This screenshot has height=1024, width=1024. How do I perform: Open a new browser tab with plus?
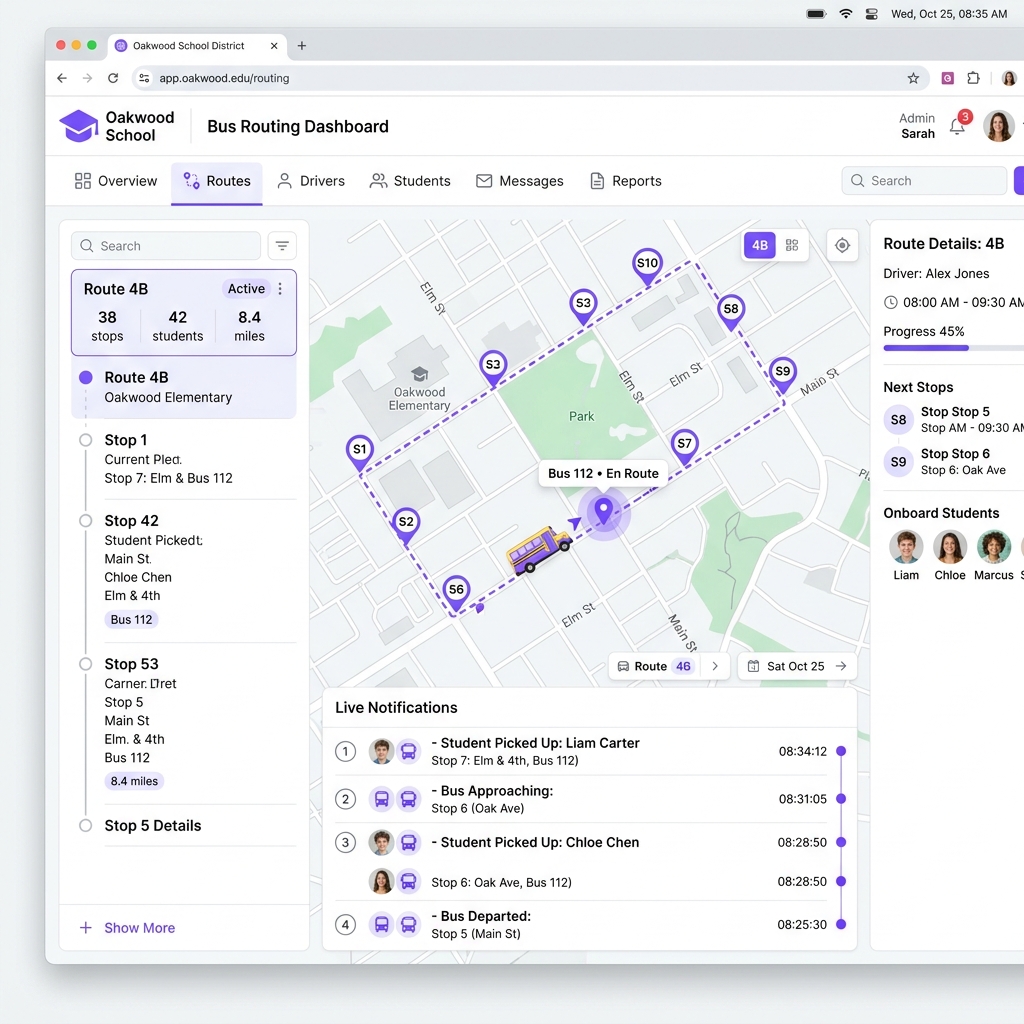pyautogui.click(x=302, y=46)
